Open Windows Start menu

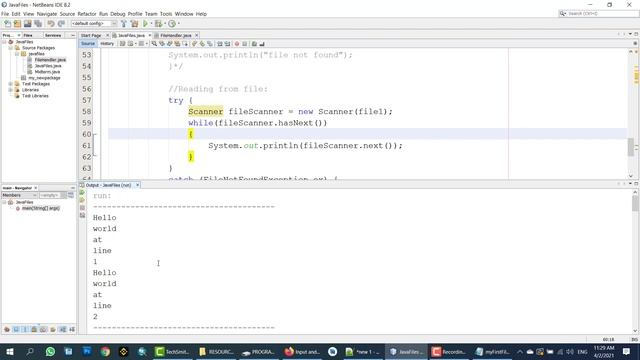tap(10, 351)
